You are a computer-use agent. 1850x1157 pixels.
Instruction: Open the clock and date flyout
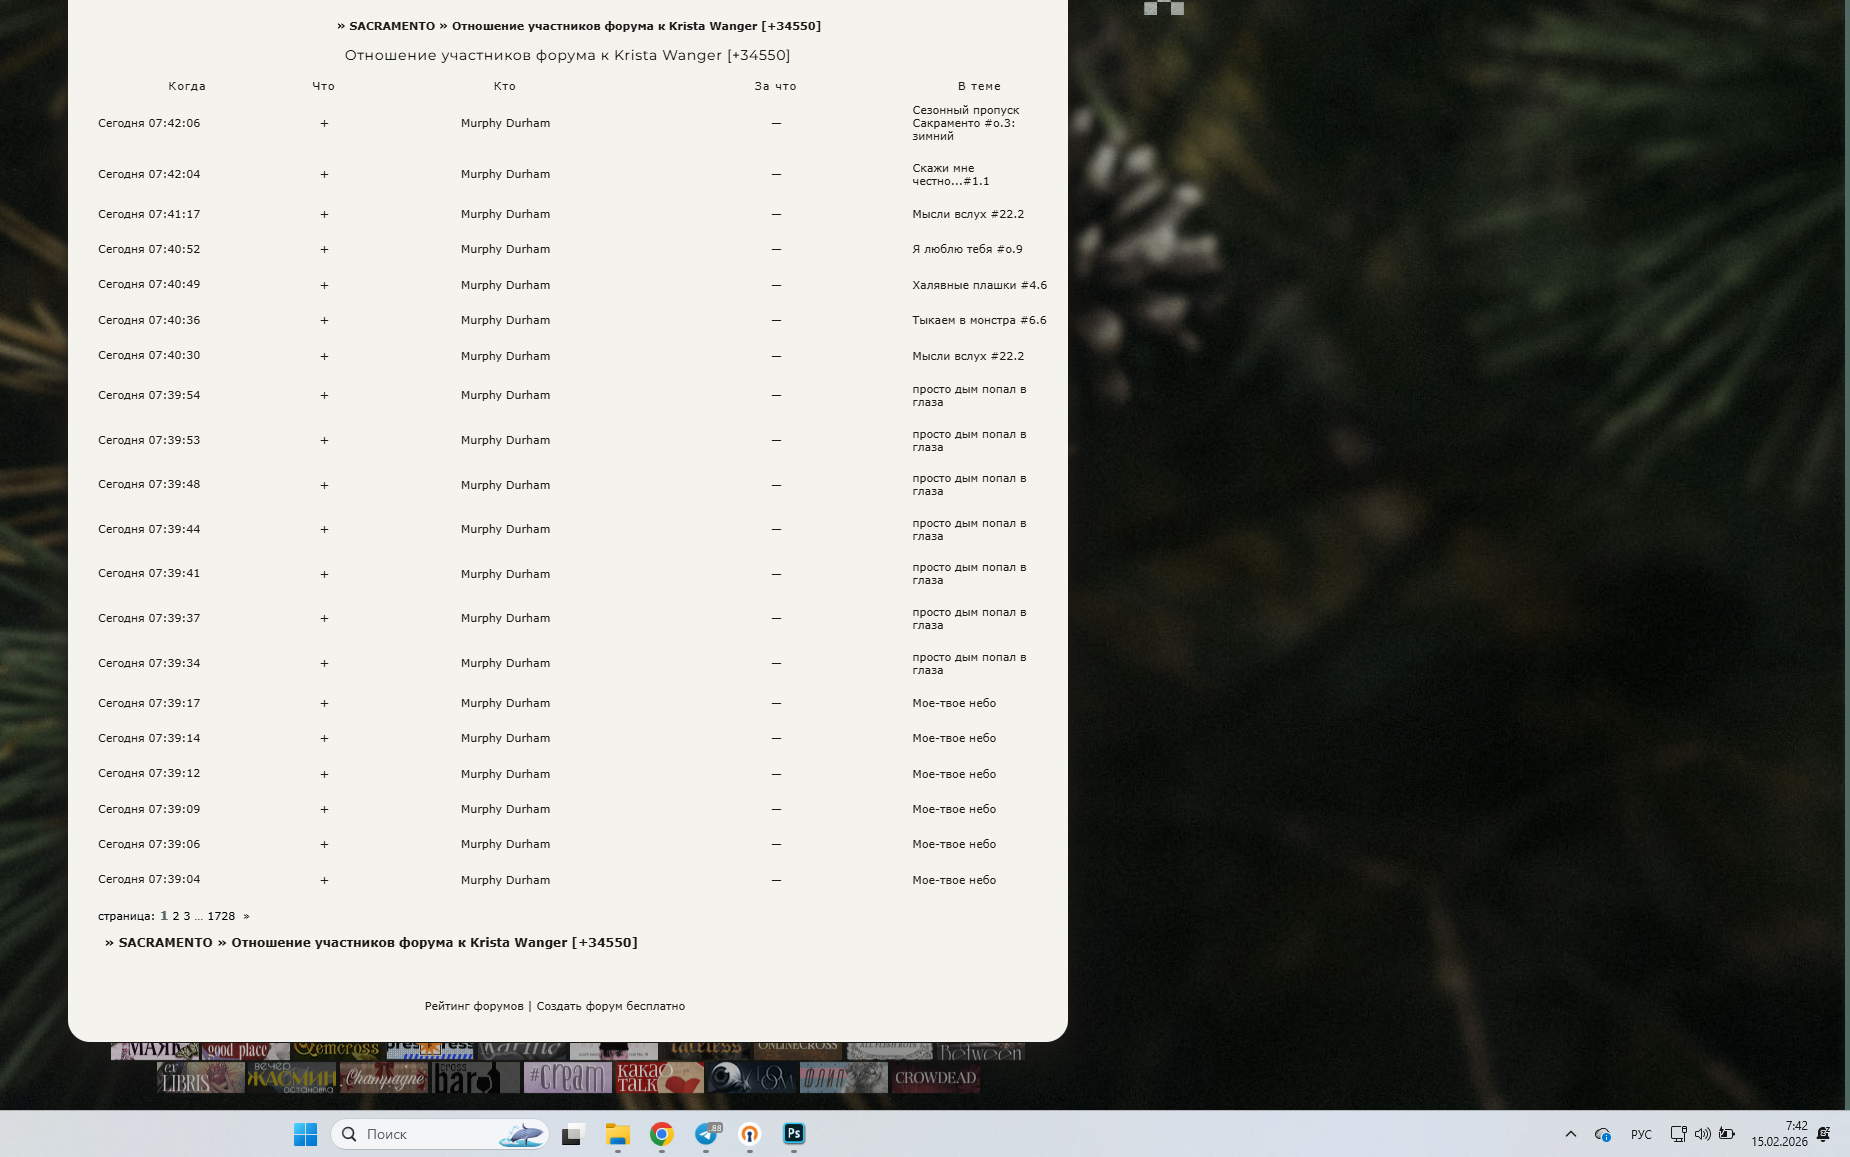click(1779, 1134)
